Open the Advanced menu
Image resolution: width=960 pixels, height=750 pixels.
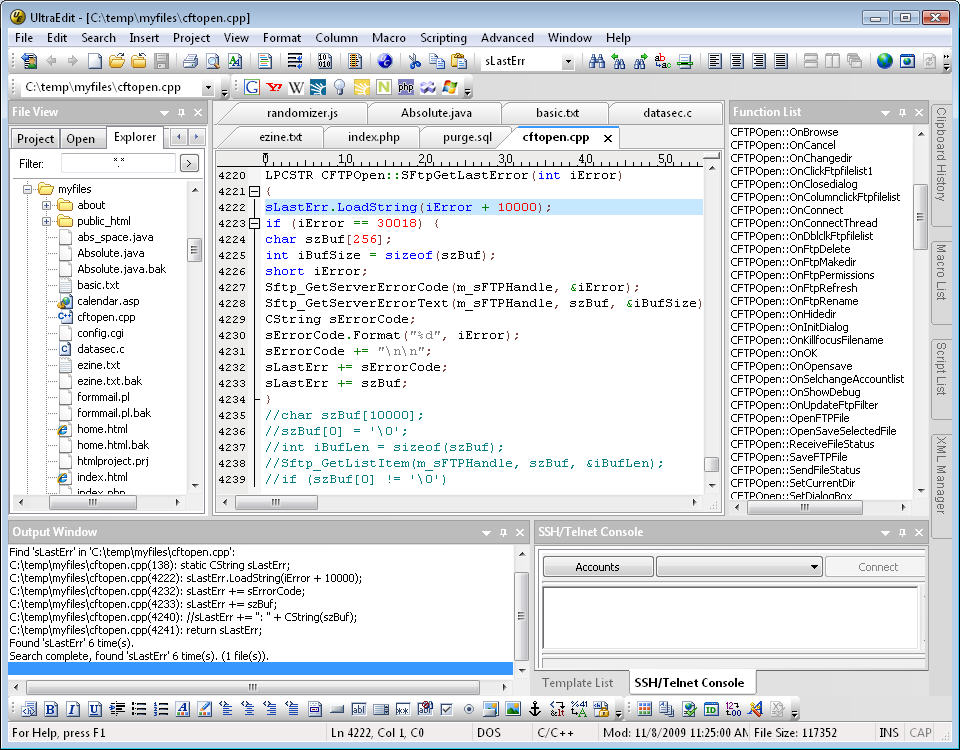pos(507,38)
